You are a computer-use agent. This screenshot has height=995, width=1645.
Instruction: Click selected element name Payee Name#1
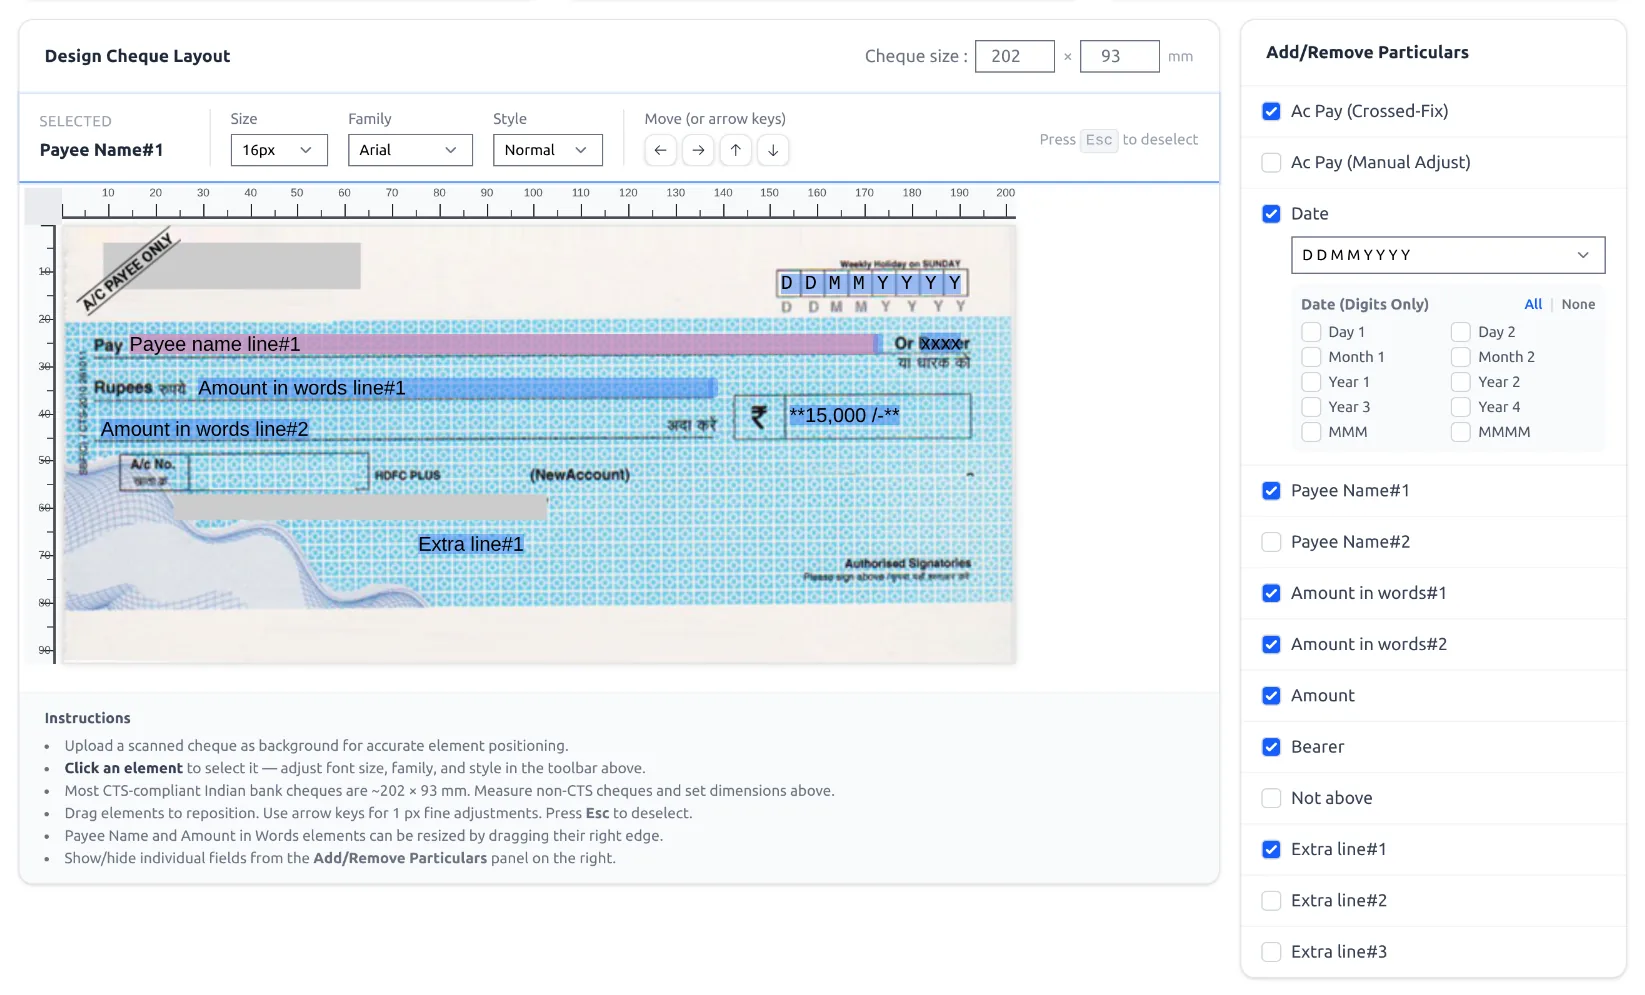pos(101,150)
